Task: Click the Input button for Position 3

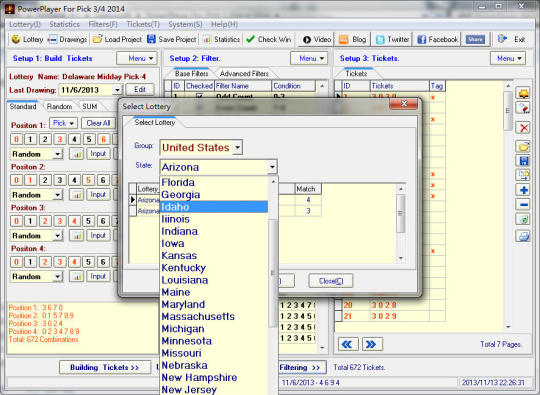Action: point(98,236)
